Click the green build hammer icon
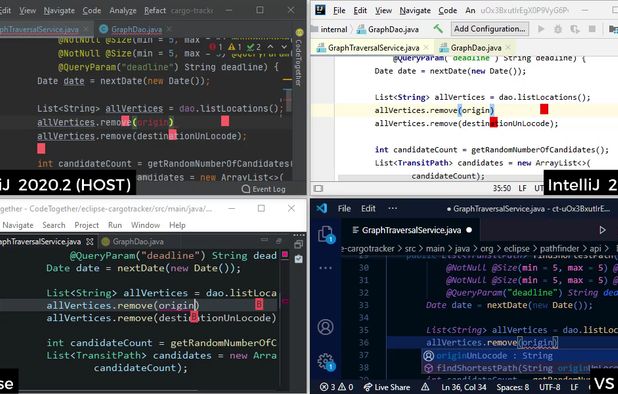 (438, 28)
